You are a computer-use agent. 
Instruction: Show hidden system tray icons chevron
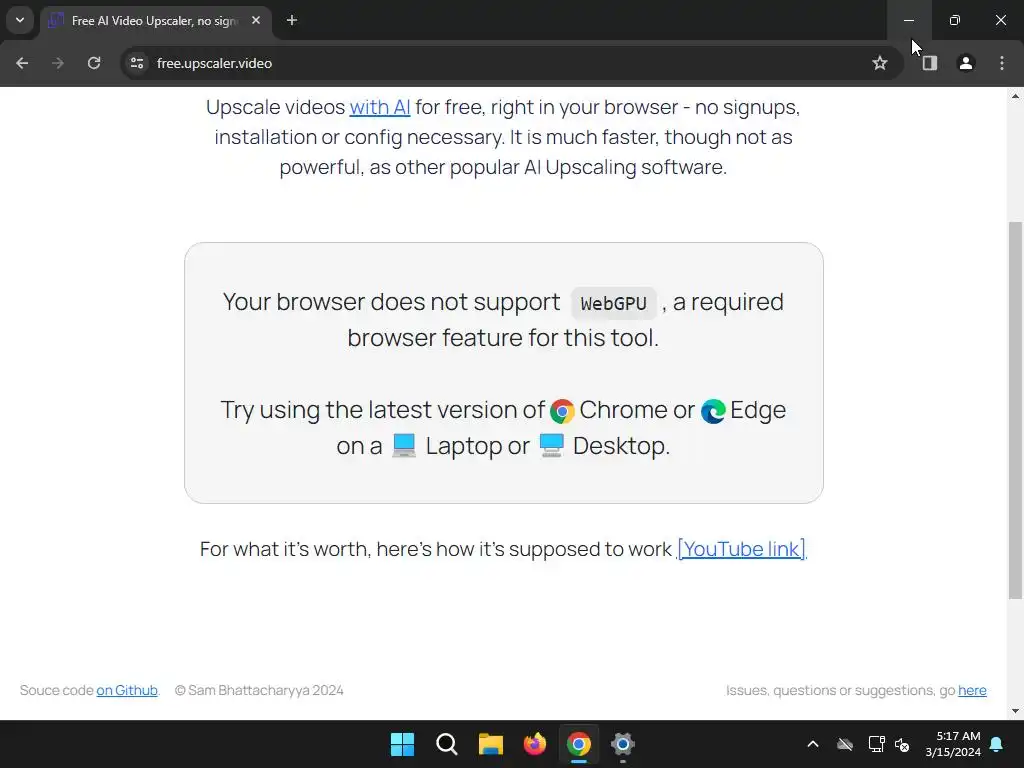812,744
